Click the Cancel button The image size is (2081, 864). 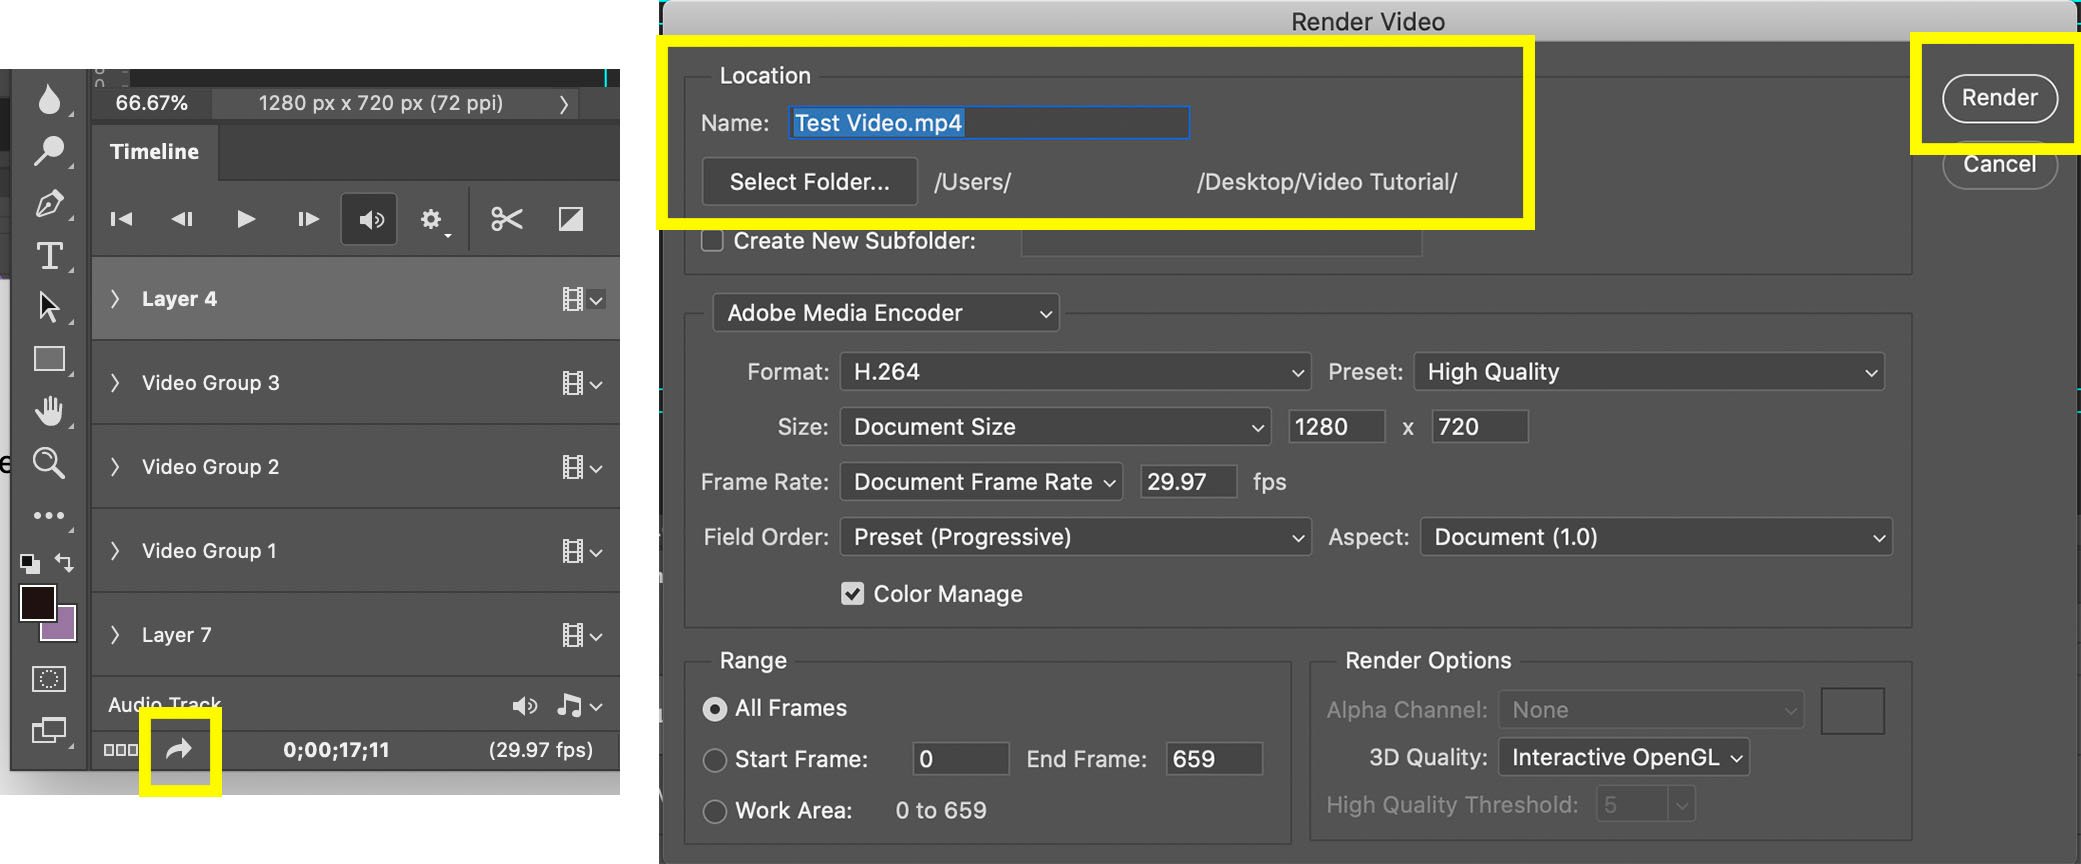(x=1999, y=164)
